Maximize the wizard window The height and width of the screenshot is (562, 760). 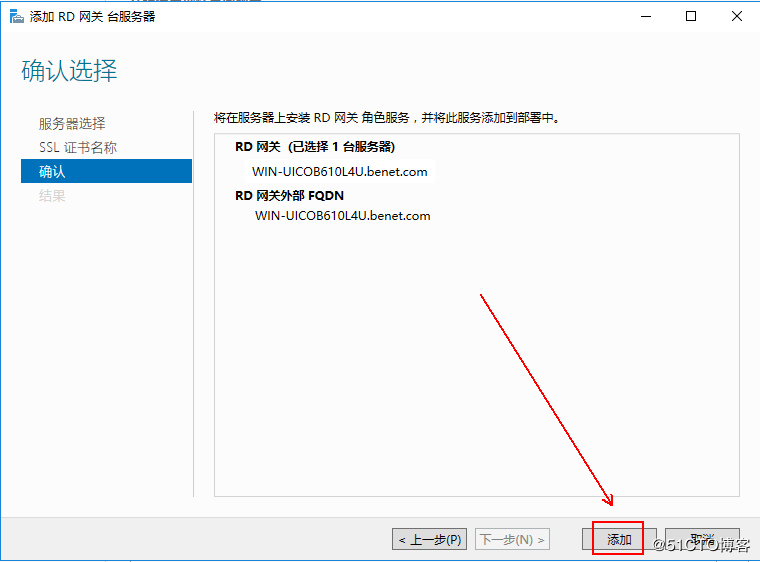click(691, 16)
